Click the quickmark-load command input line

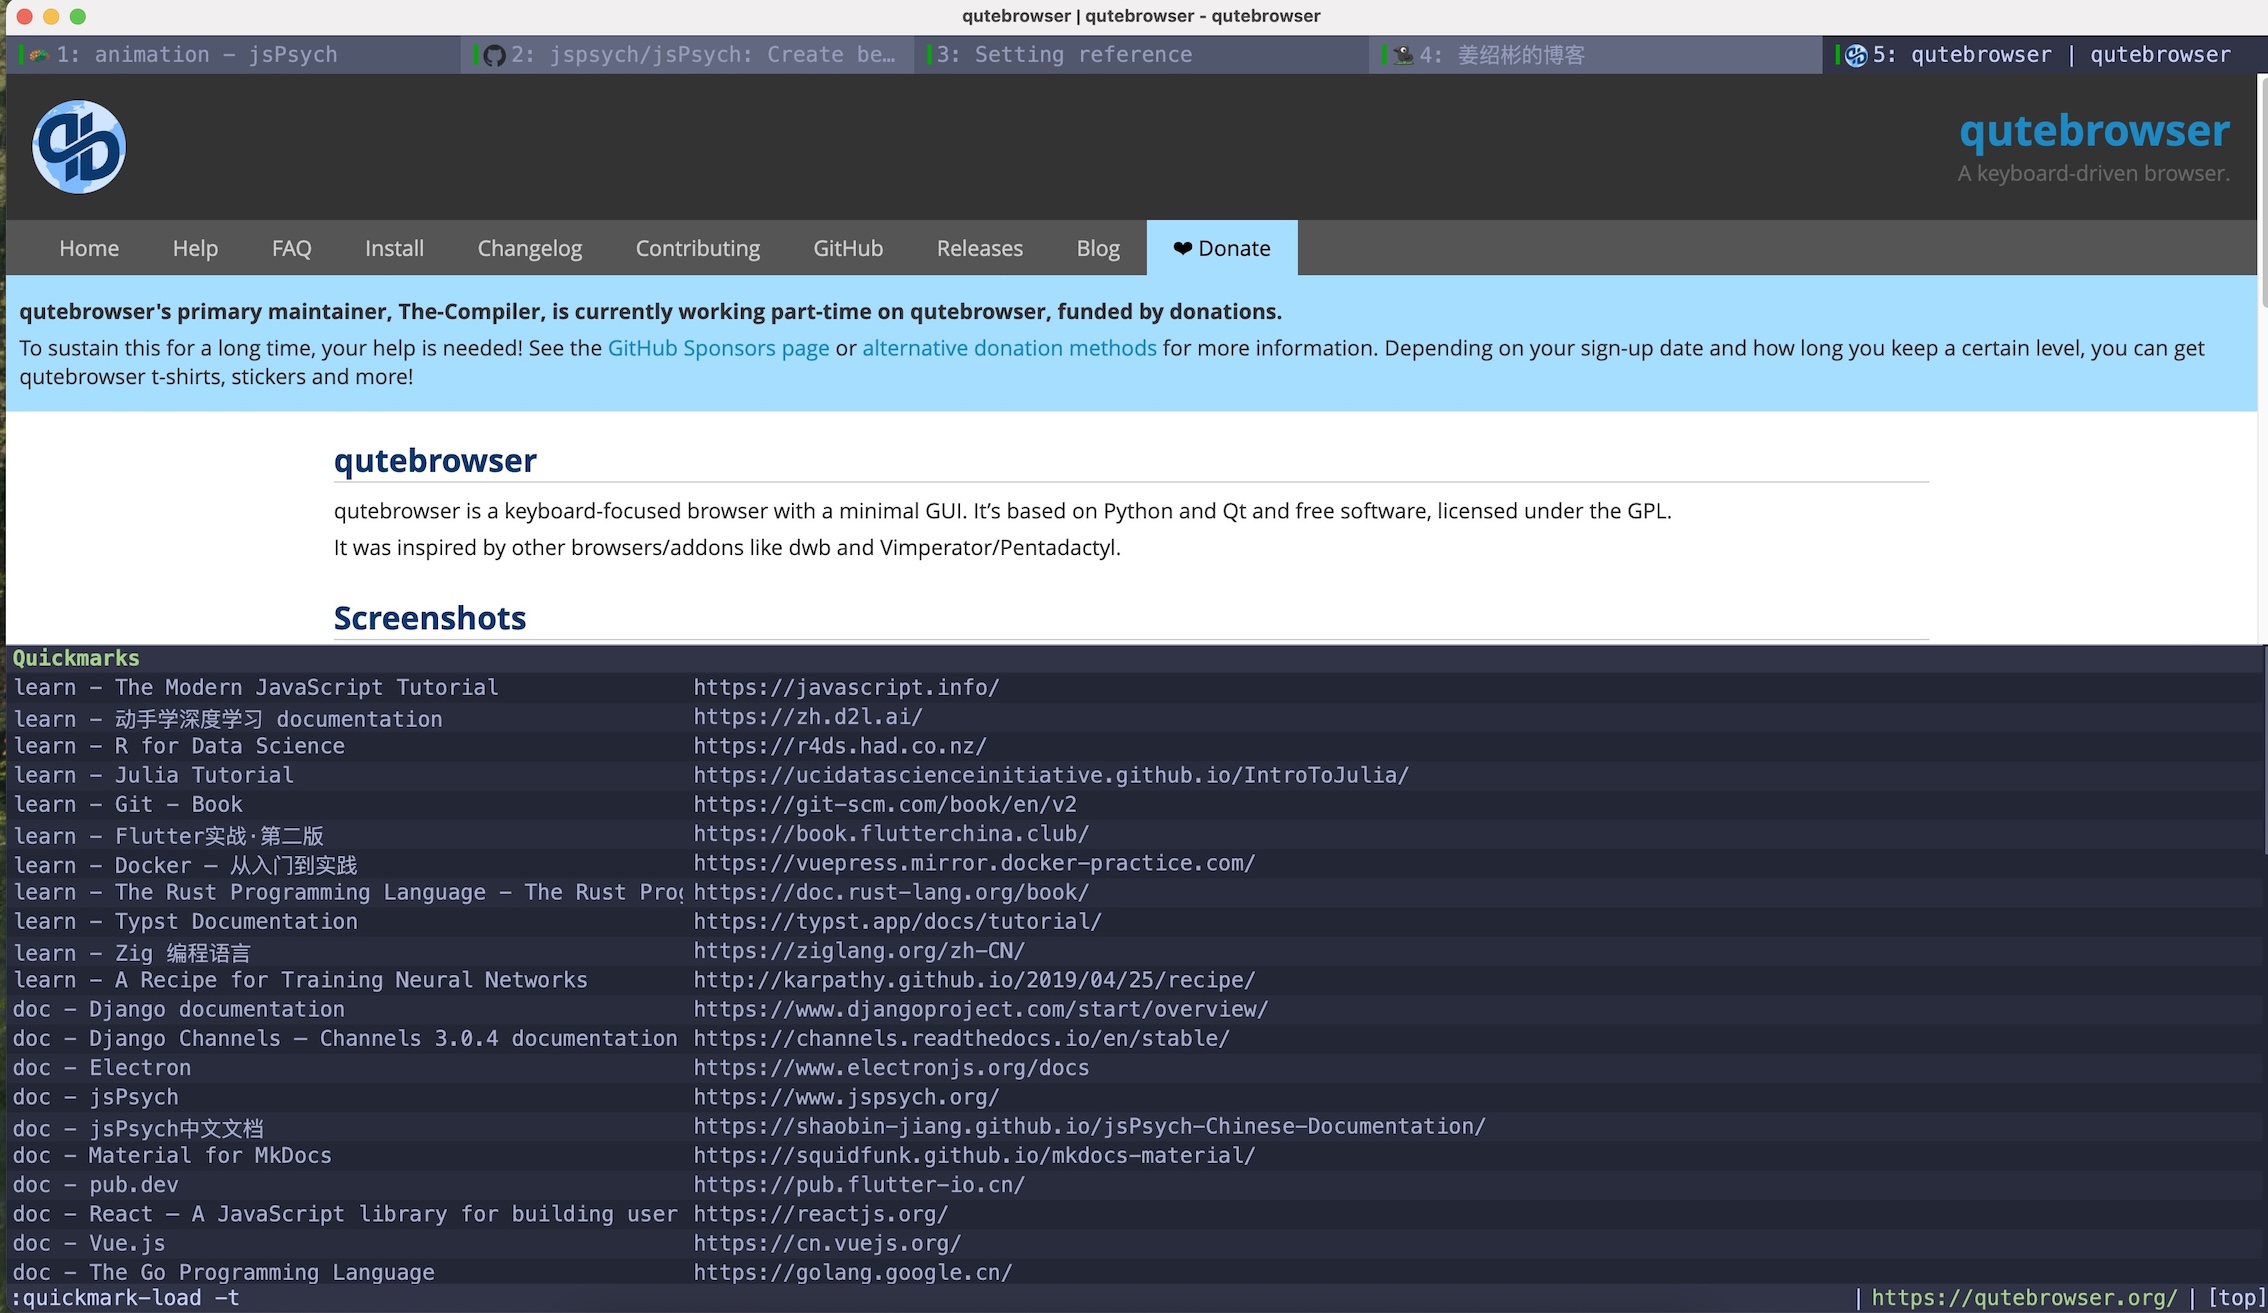(920, 1298)
